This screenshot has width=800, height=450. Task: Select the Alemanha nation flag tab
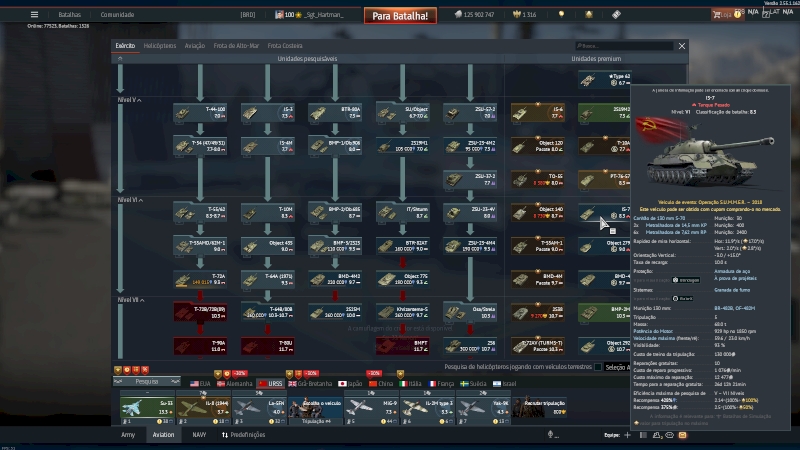(234, 384)
